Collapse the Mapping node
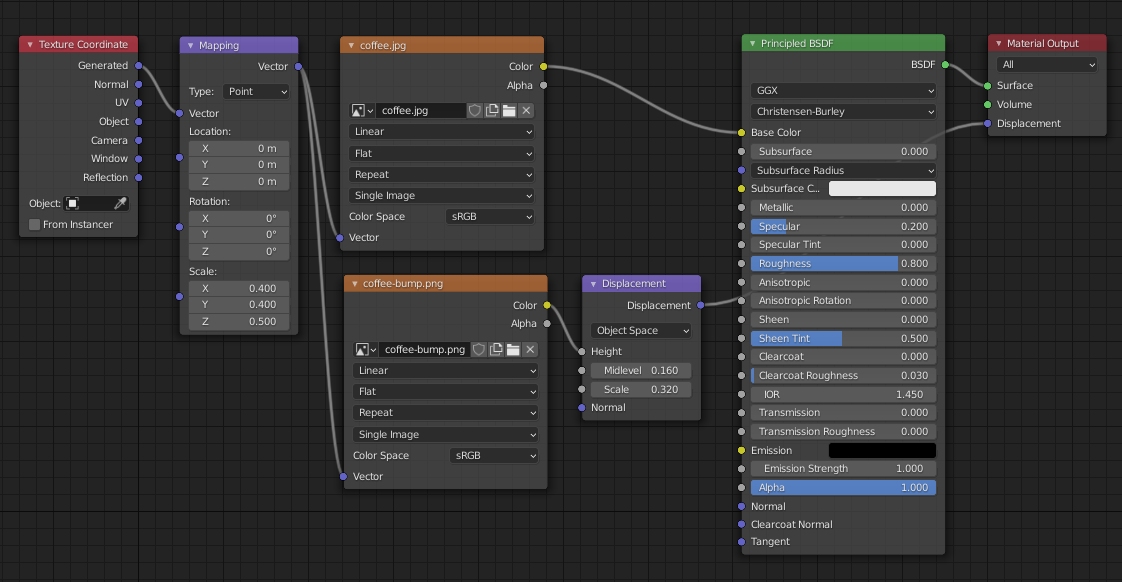 190,45
